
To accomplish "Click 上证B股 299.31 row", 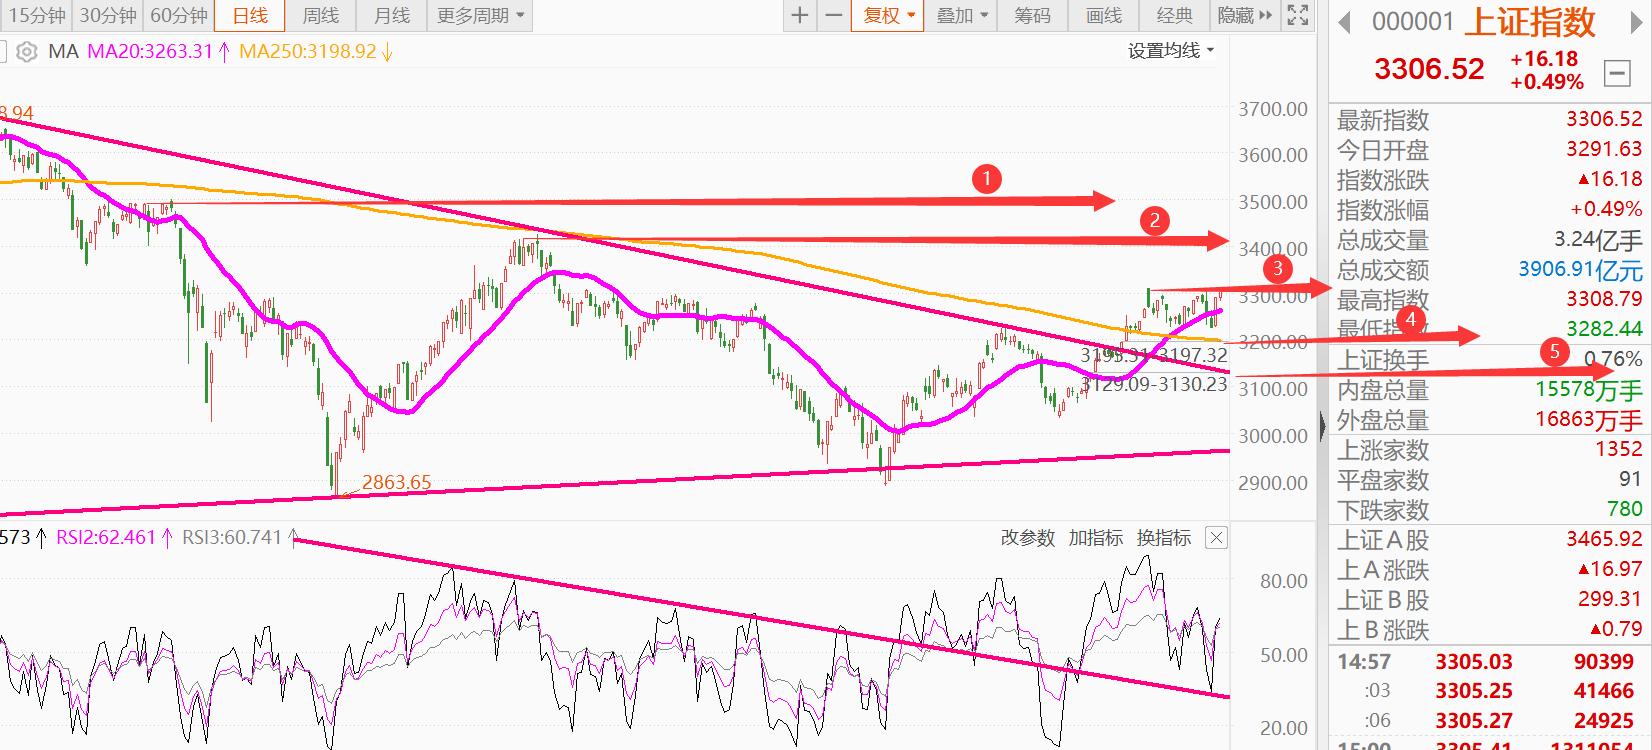I will coord(1489,600).
